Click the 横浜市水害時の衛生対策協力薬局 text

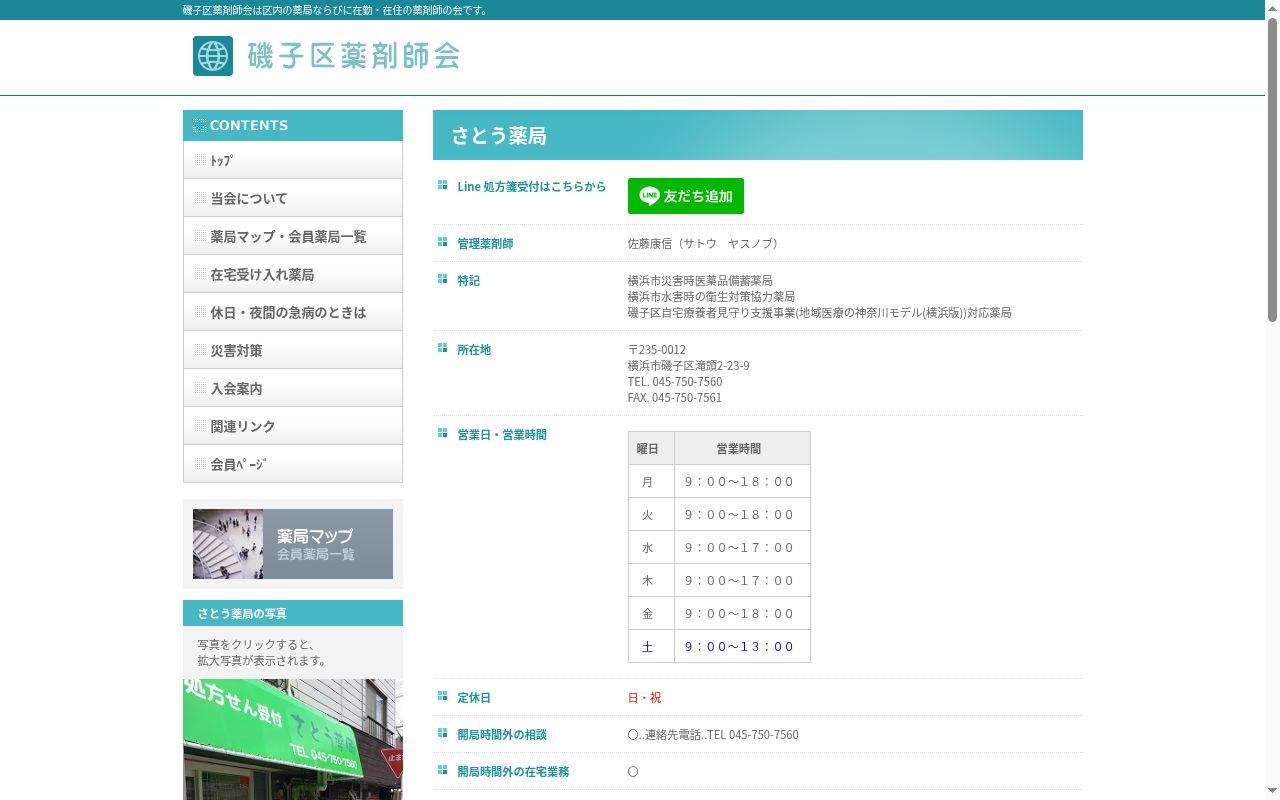pyautogui.click(x=712, y=297)
